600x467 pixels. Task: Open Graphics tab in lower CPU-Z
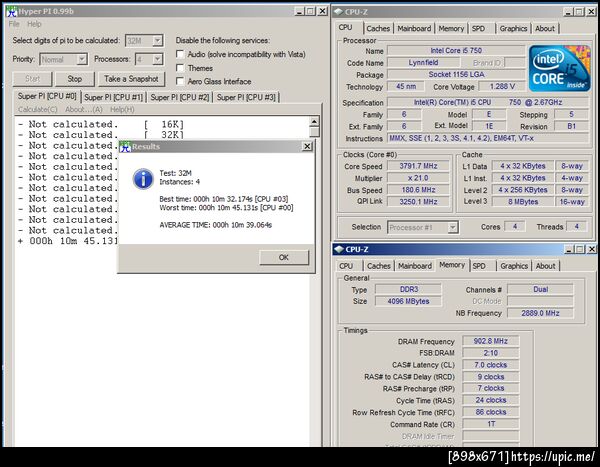pos(514,266)
